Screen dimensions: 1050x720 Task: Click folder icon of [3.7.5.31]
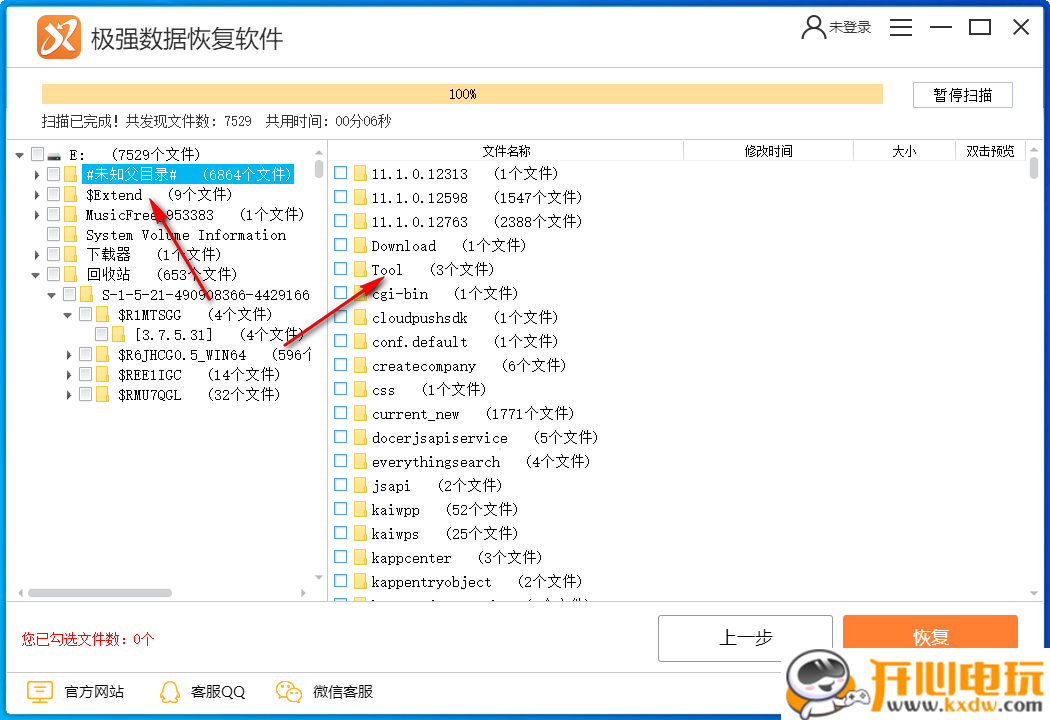(x=119, y=334)
